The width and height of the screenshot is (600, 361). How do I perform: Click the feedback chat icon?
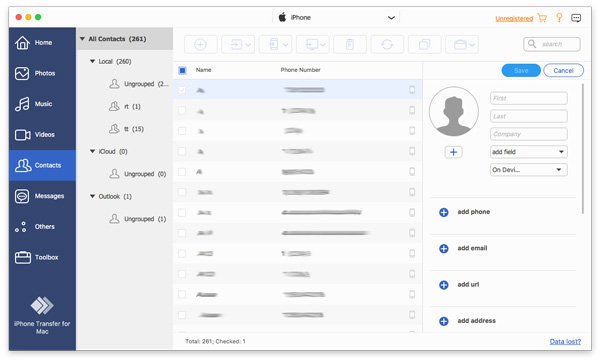(x=576, y=18)
